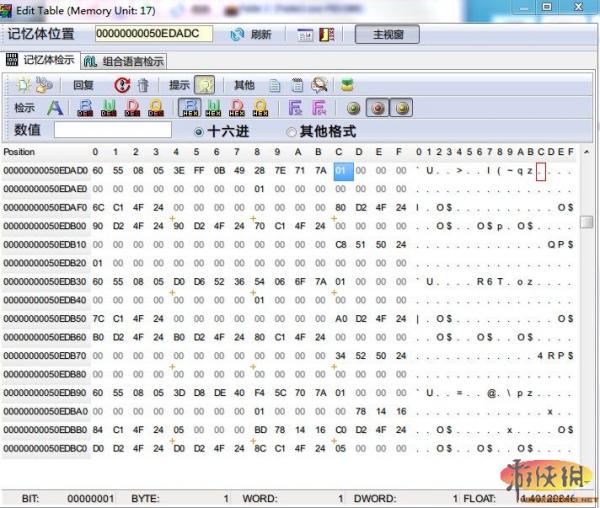Click the 数值 value input field
This screenshot has height=508, width=600.
pos(113,130)
